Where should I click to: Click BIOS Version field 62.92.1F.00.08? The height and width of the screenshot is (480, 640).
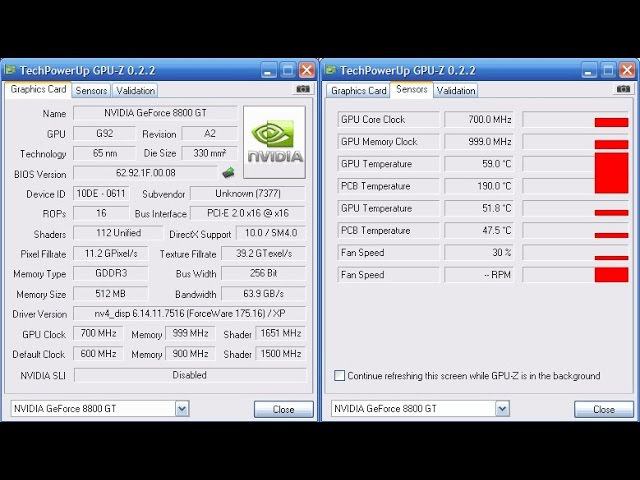pos(146,173)
